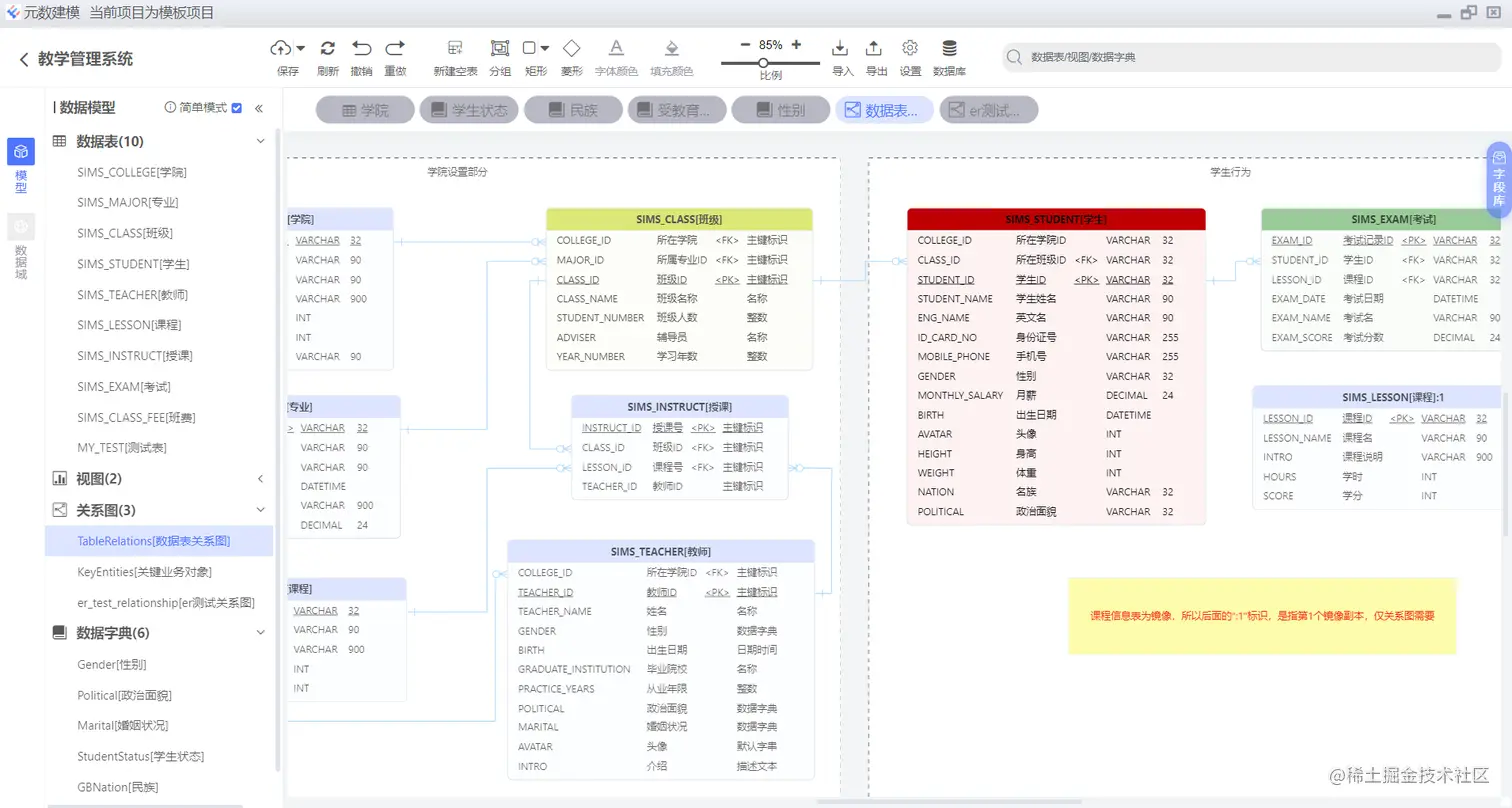Collapse the data model panel with double chevron
The width and height of the screenshot is (1512, 808).
[259, 108]
